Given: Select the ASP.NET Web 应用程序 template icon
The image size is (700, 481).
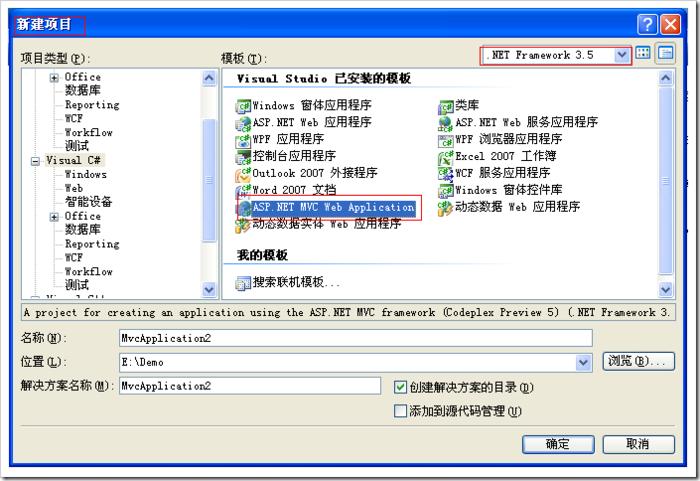Looking at the screenshot, I should coord(243,123).
